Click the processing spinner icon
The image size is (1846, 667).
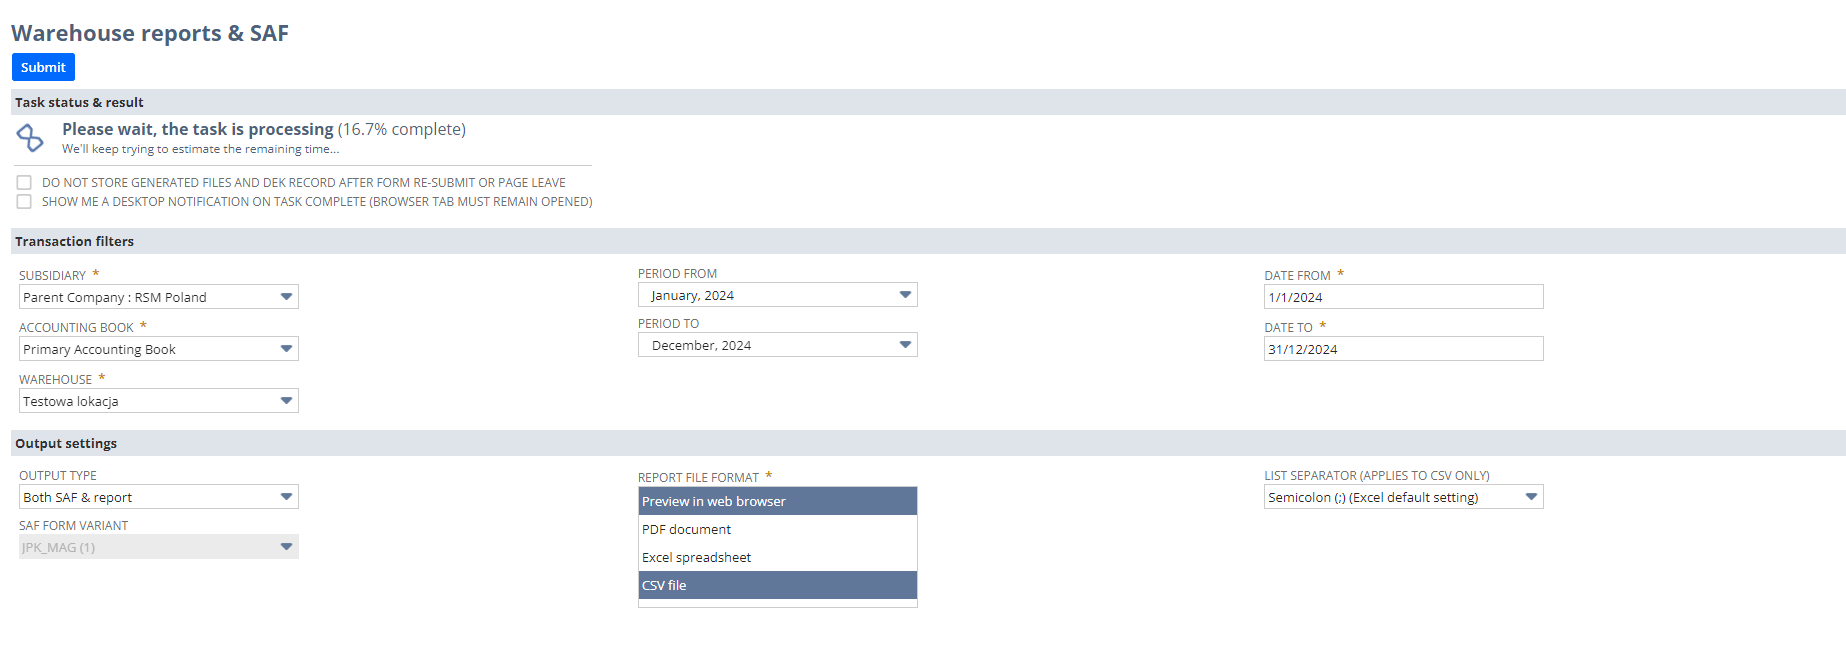tap(30, 138)
